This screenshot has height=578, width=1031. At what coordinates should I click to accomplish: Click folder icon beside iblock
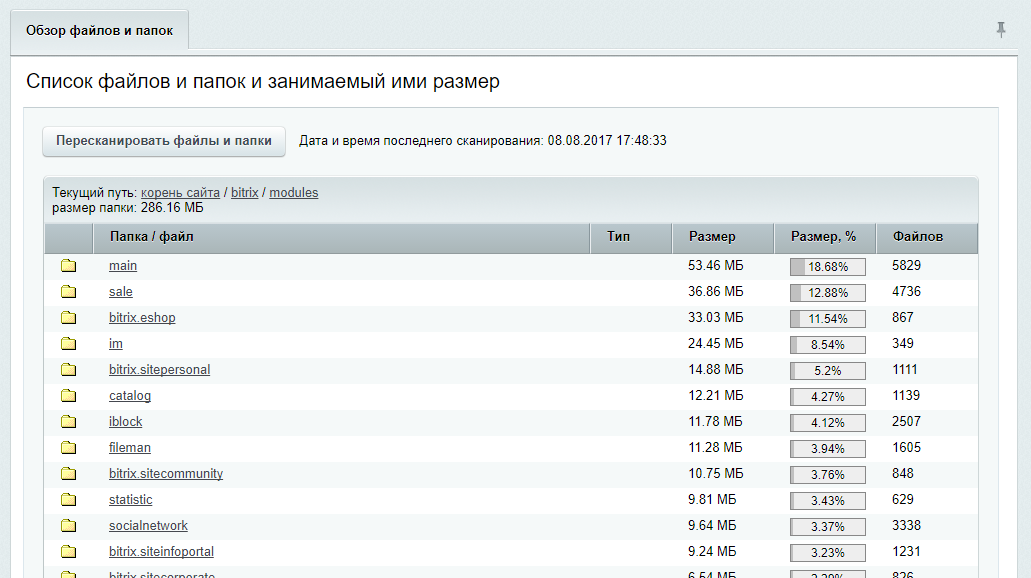pyautogui.click(x=68, y=422)
